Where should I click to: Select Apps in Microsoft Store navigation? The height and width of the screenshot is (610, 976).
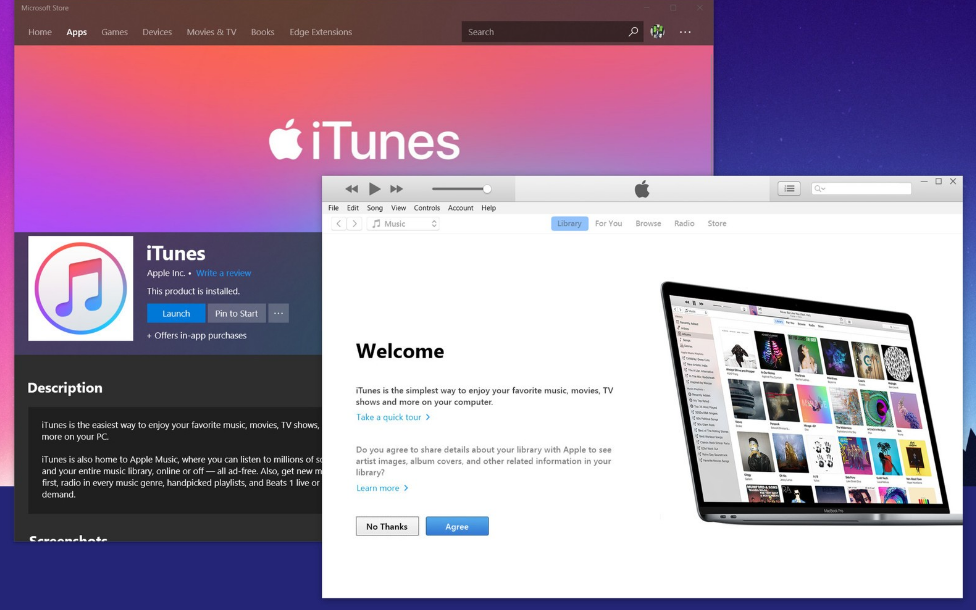[77, 32]
